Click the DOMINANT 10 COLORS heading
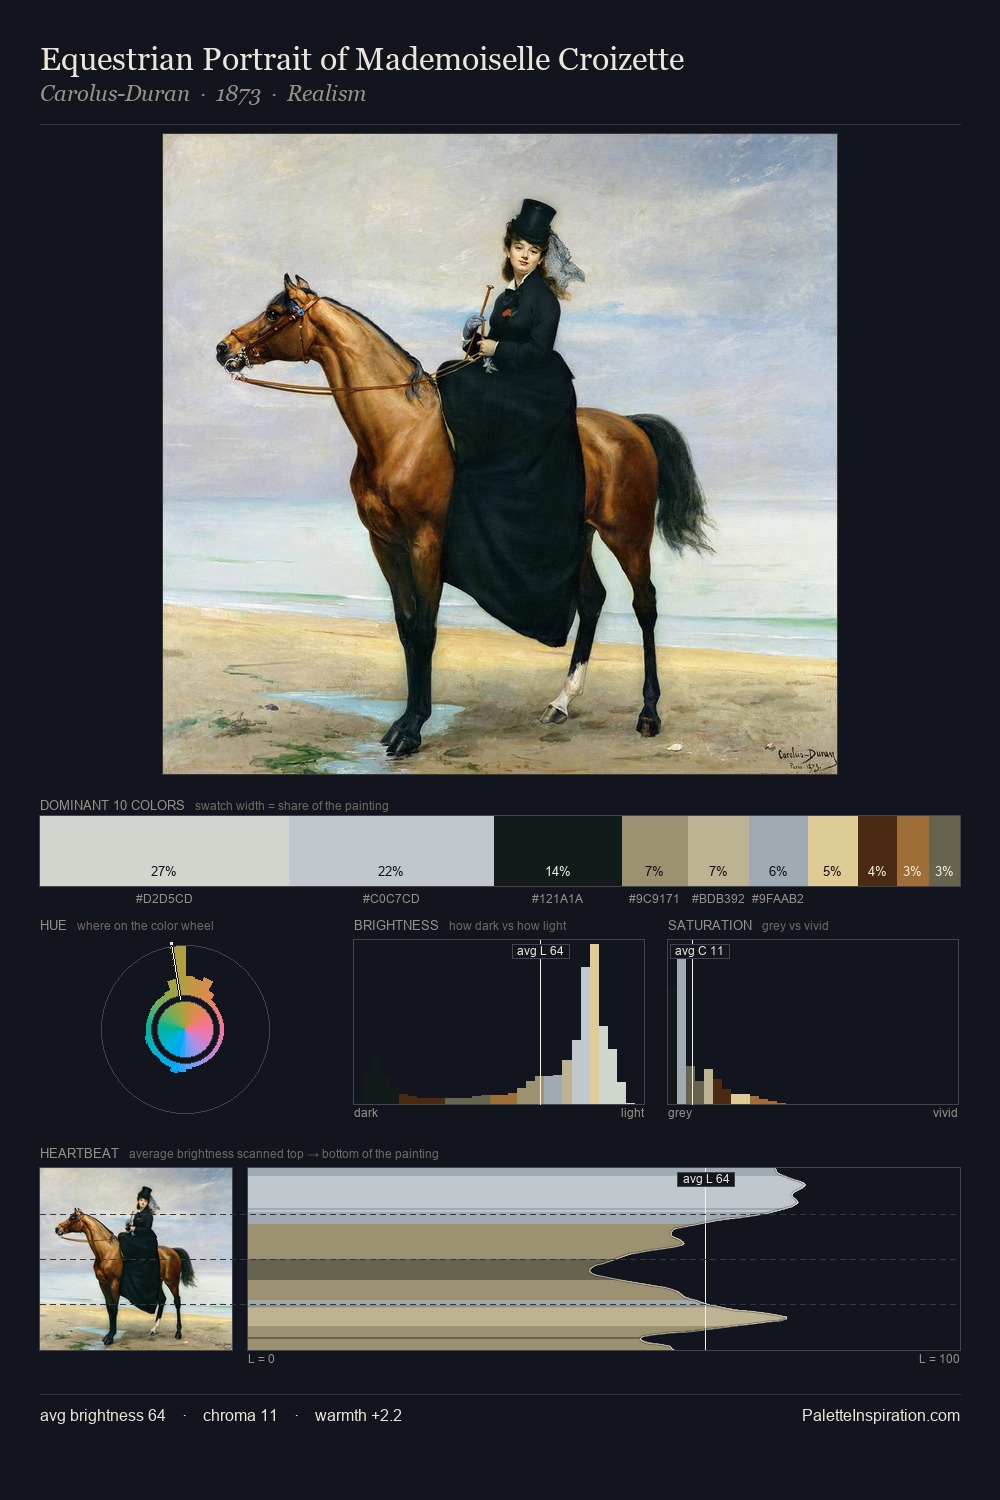The width and height of the screenshot is (1000, 1500). tap(112, 805)
